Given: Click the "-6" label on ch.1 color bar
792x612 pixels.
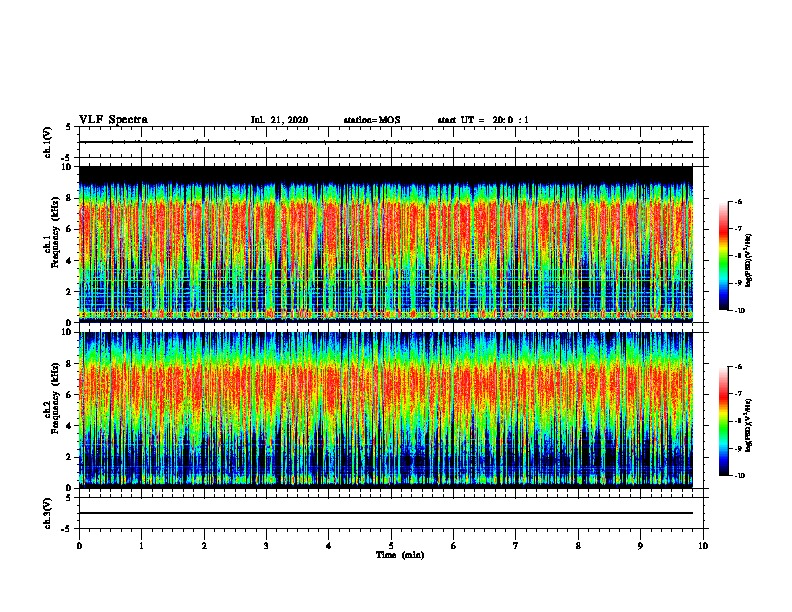Looking at the screenshot, I should click(738, 201).
